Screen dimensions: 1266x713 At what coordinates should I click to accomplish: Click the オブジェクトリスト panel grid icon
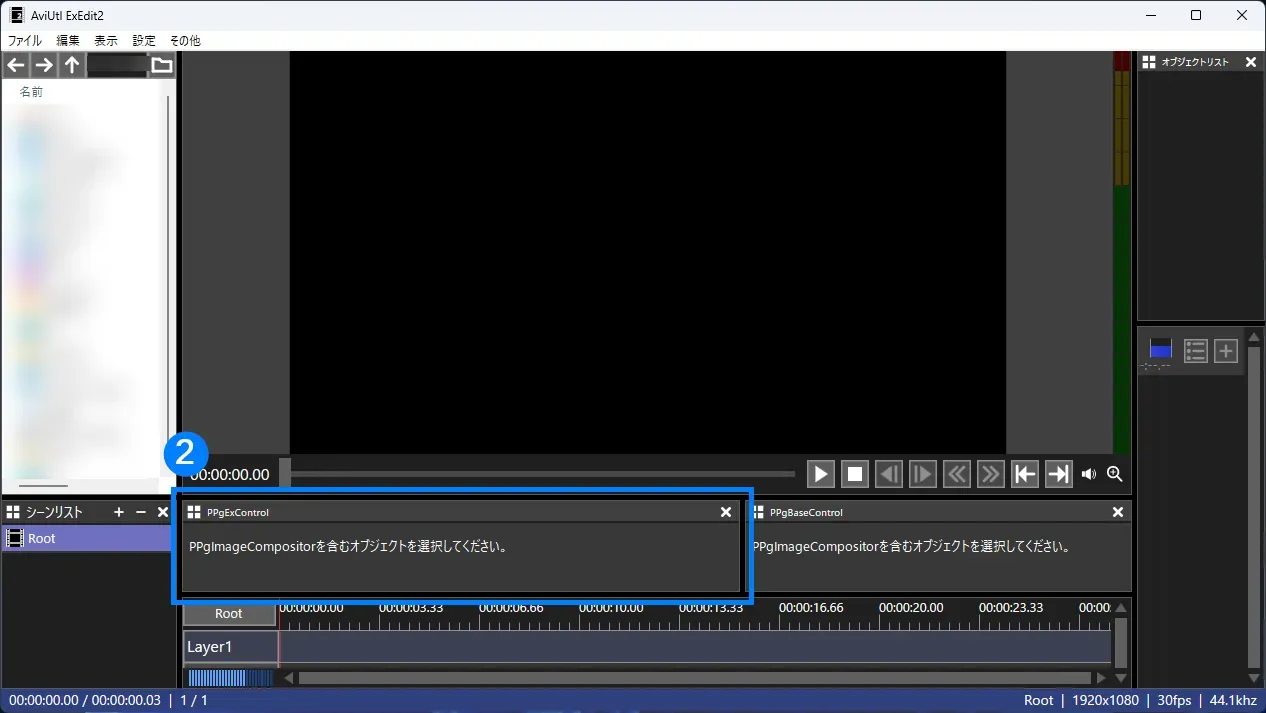click(1149, 62)
